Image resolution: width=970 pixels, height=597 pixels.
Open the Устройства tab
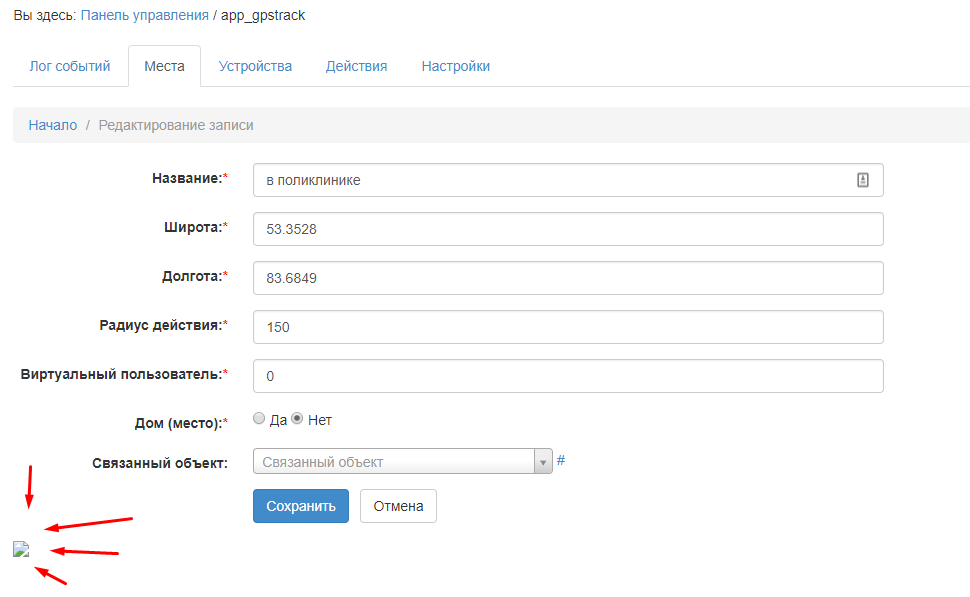coord(255,66)
